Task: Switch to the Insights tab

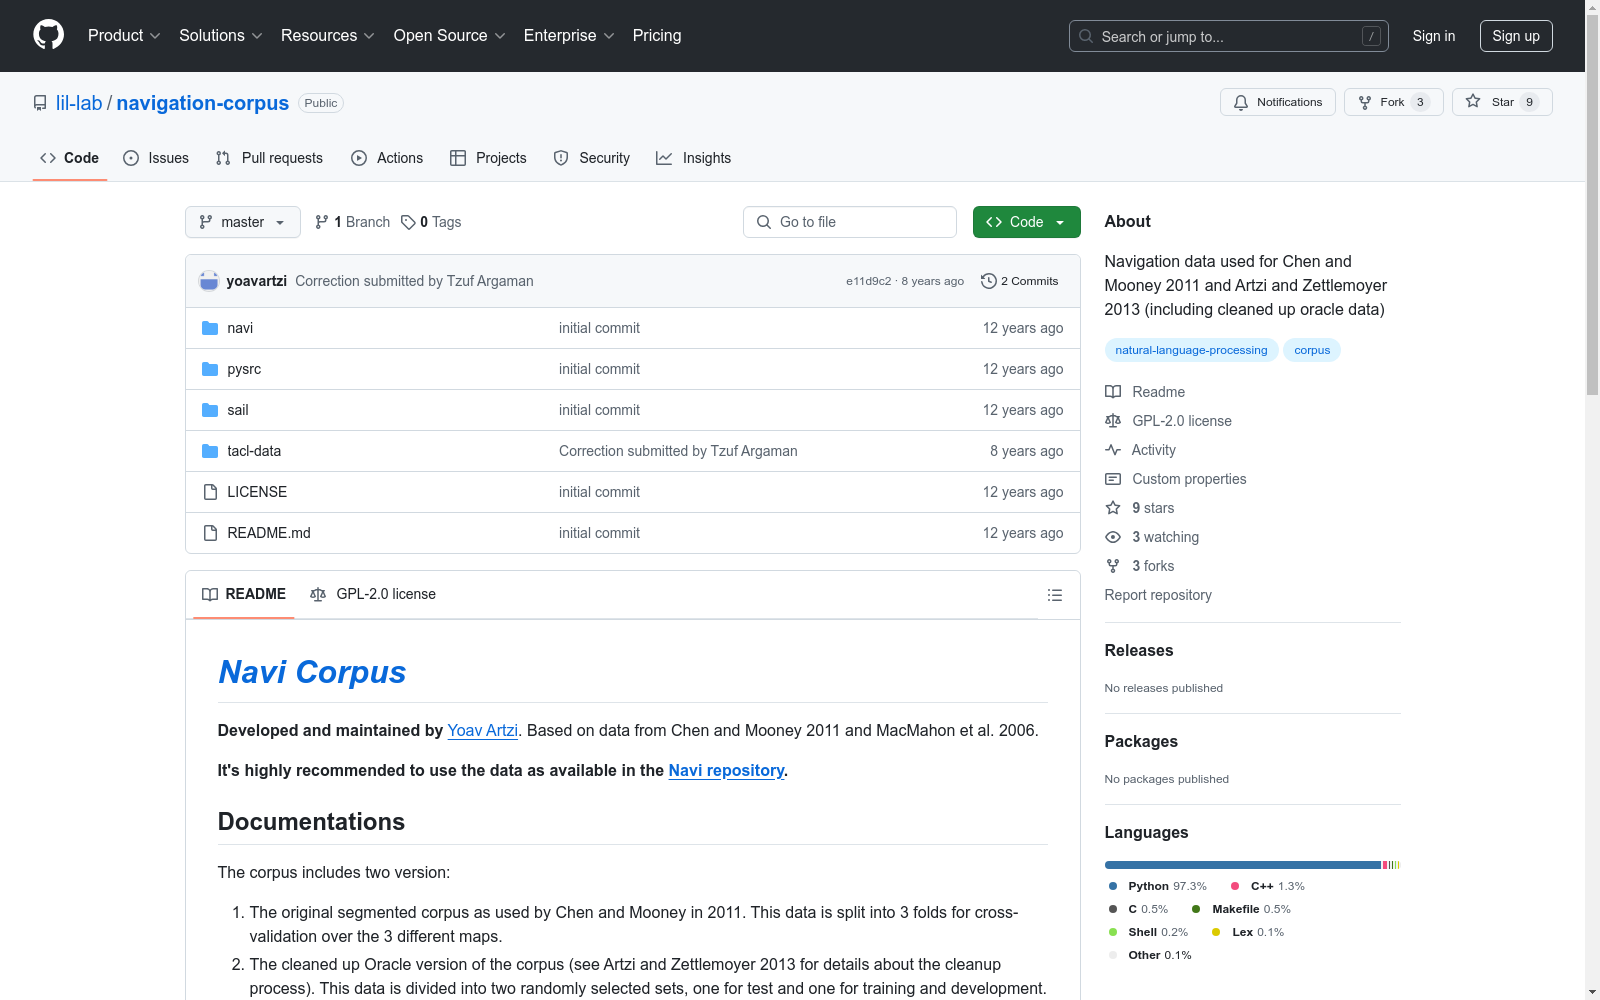Action: coord(694,158)
